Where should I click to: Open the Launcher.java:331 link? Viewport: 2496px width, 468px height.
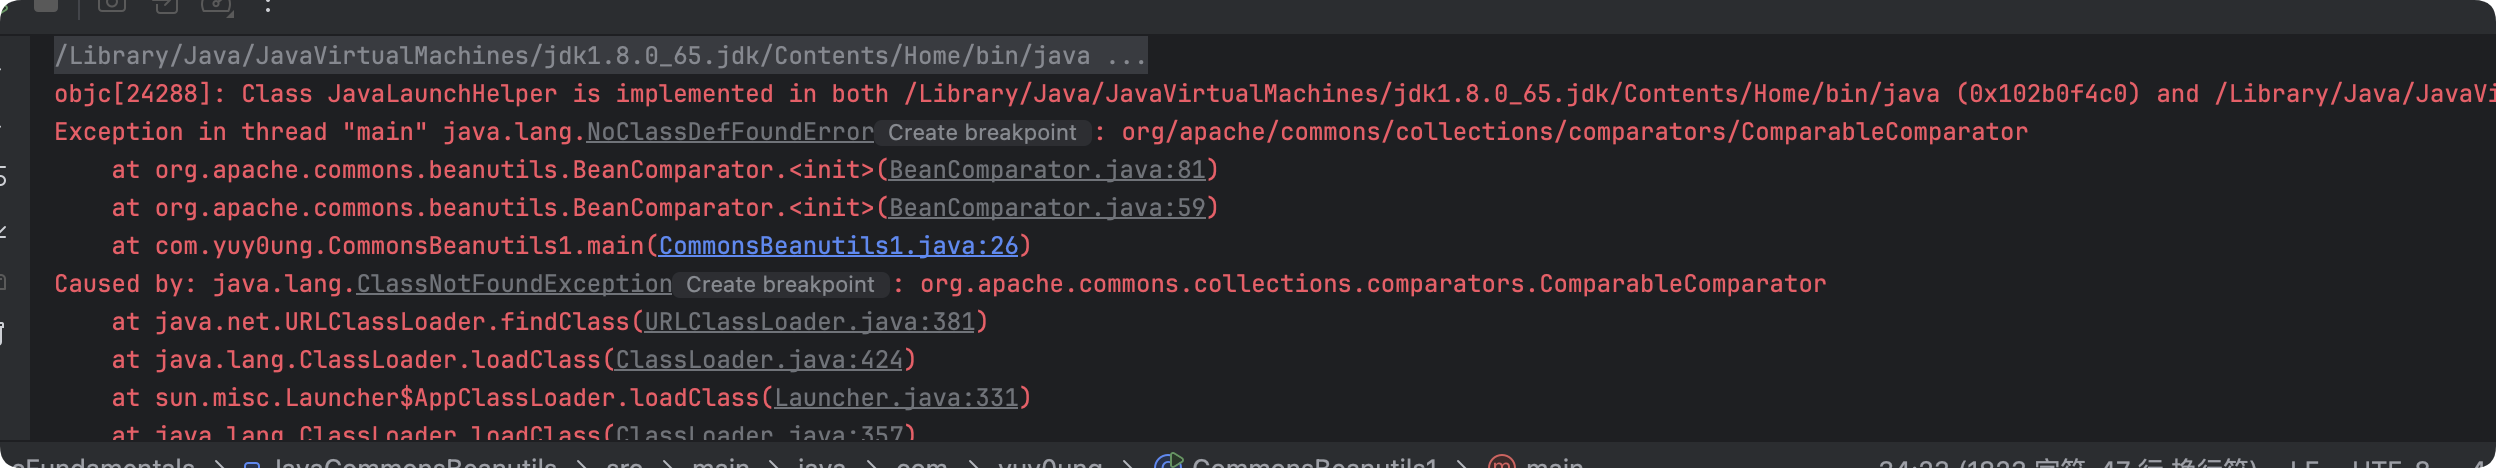[x=896, y=398]
